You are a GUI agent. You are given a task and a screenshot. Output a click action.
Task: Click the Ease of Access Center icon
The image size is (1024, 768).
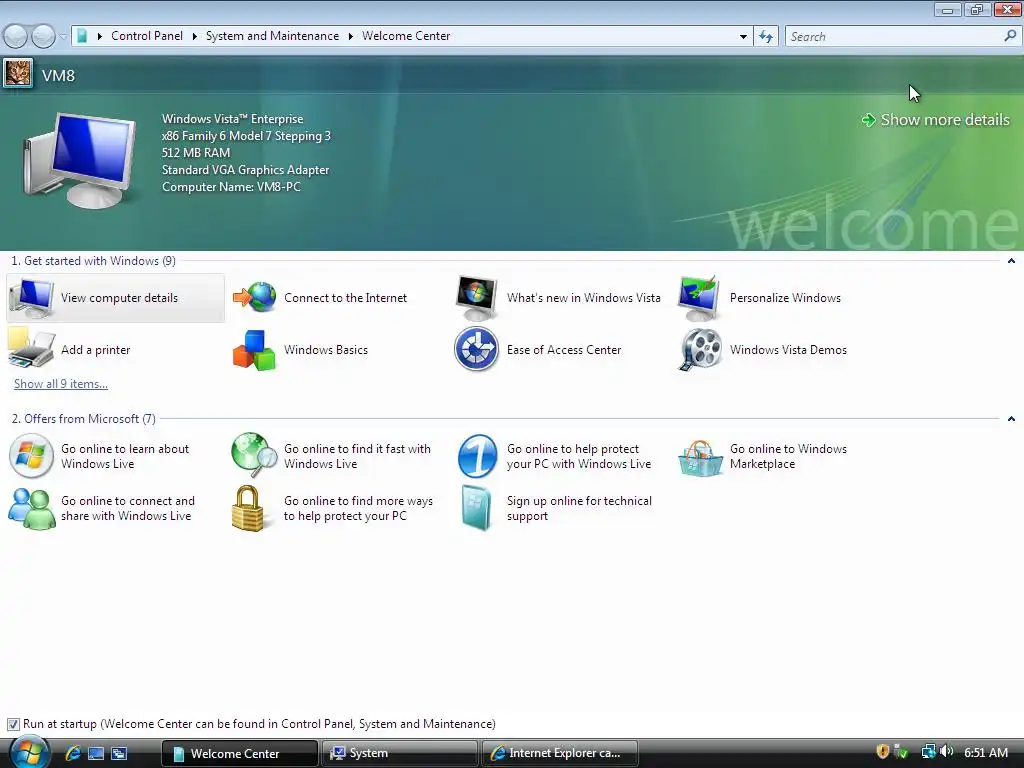tap(477, 349)
